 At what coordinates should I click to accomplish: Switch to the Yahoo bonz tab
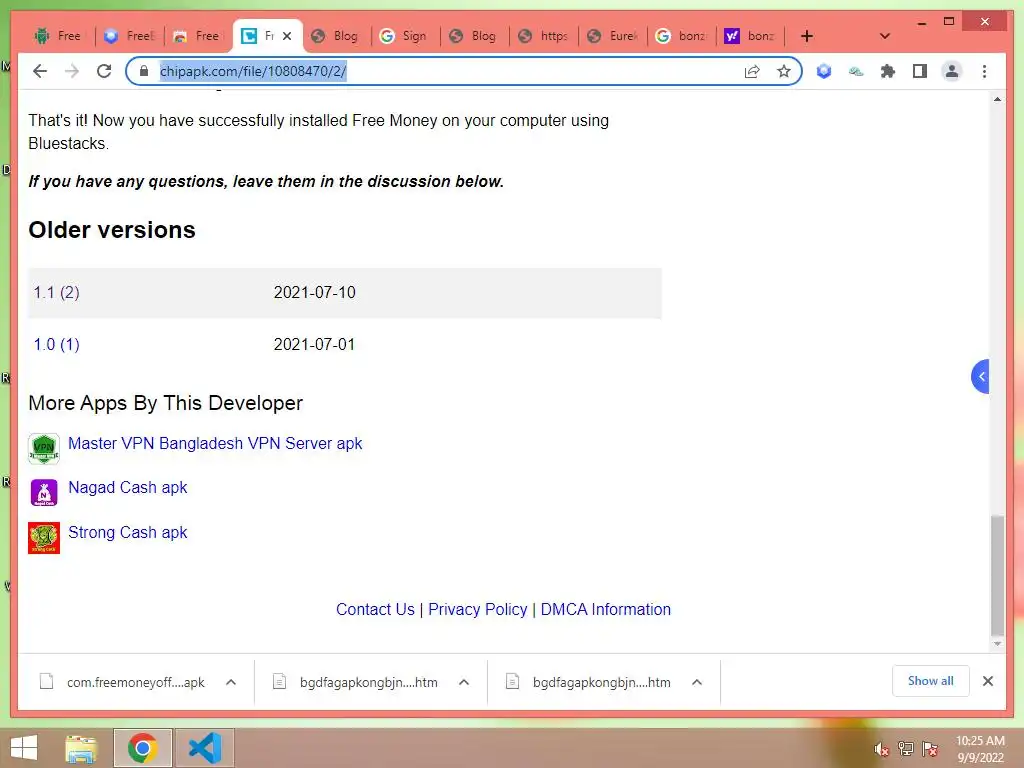coord(750,36)
